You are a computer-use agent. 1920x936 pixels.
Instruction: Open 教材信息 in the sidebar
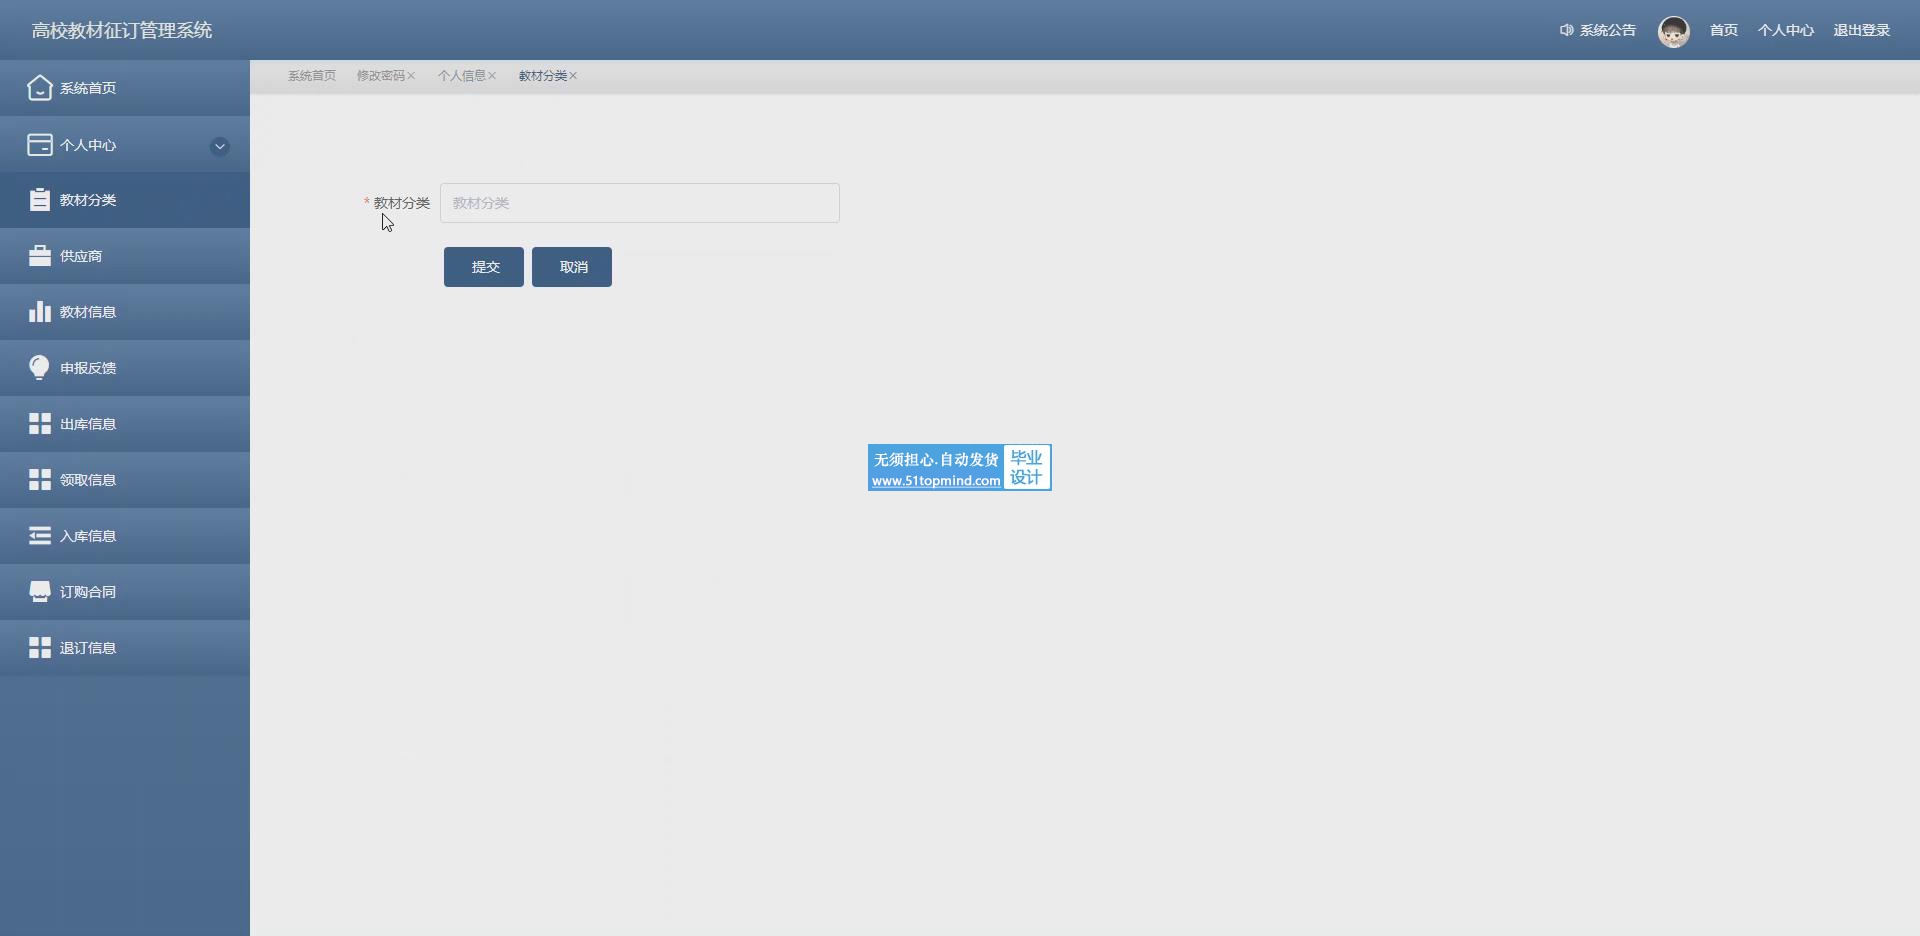125,312
